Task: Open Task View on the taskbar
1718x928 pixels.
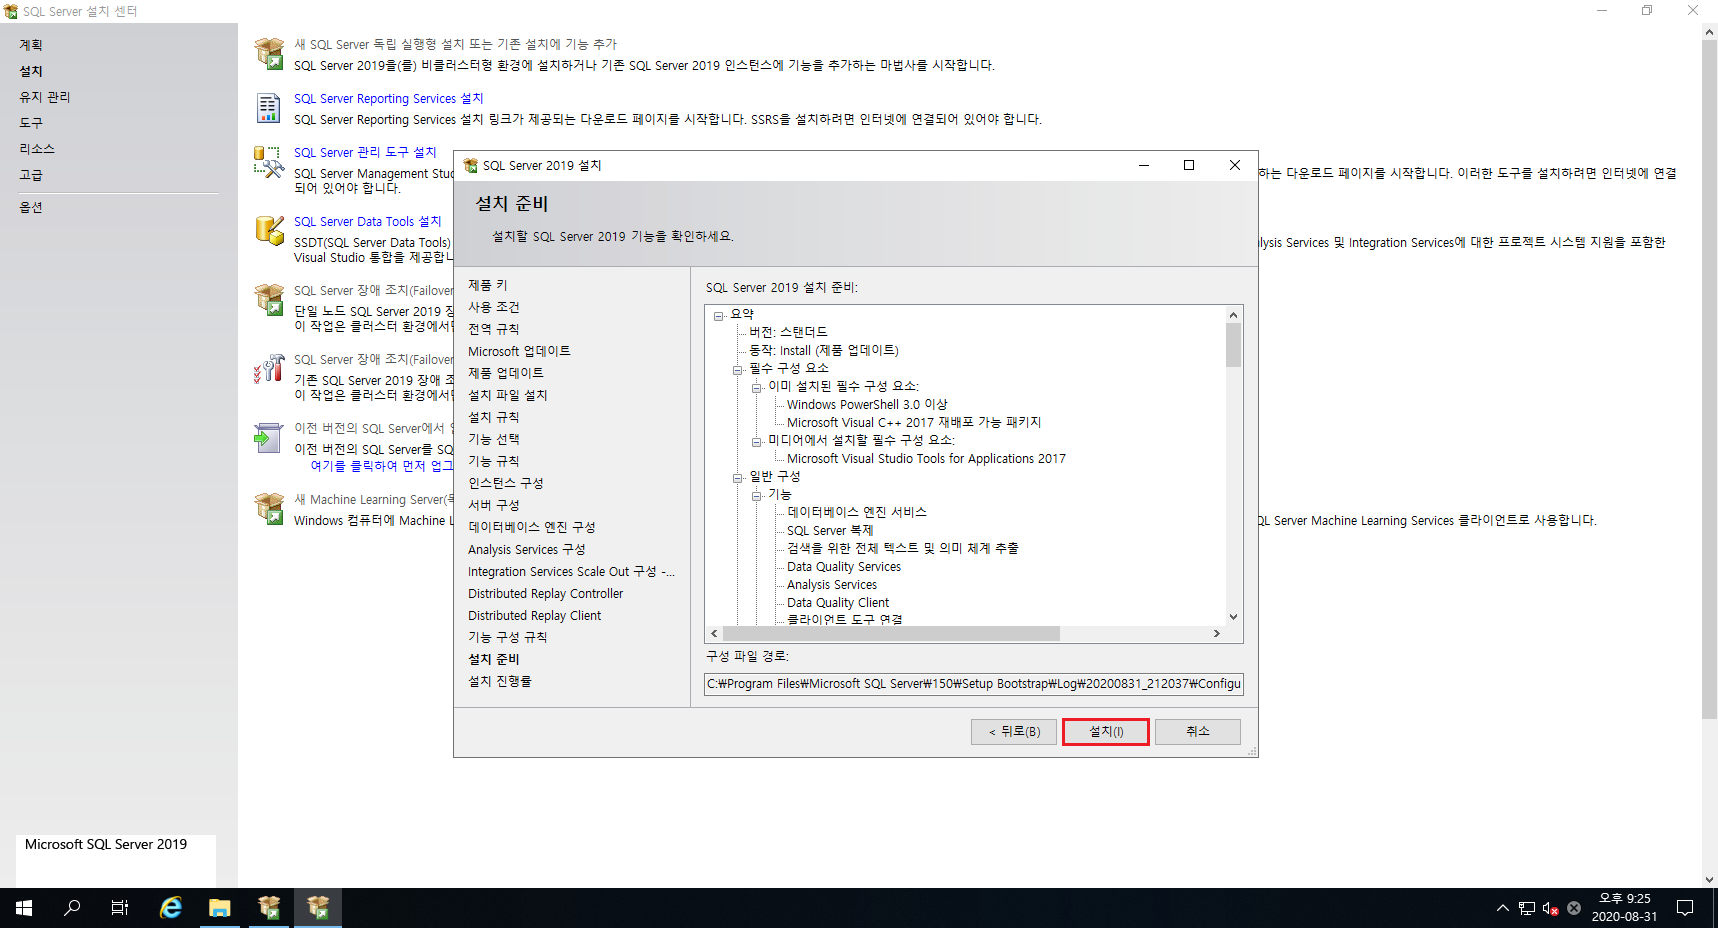Action: tap(120, 908)
